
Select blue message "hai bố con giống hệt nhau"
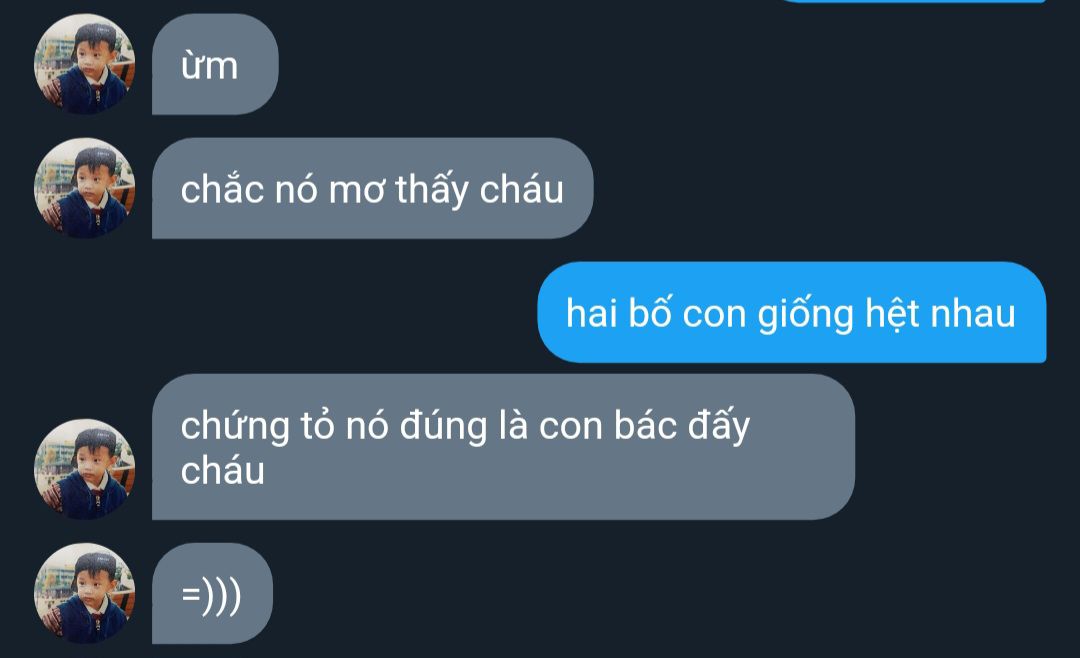tap(791, 312)
